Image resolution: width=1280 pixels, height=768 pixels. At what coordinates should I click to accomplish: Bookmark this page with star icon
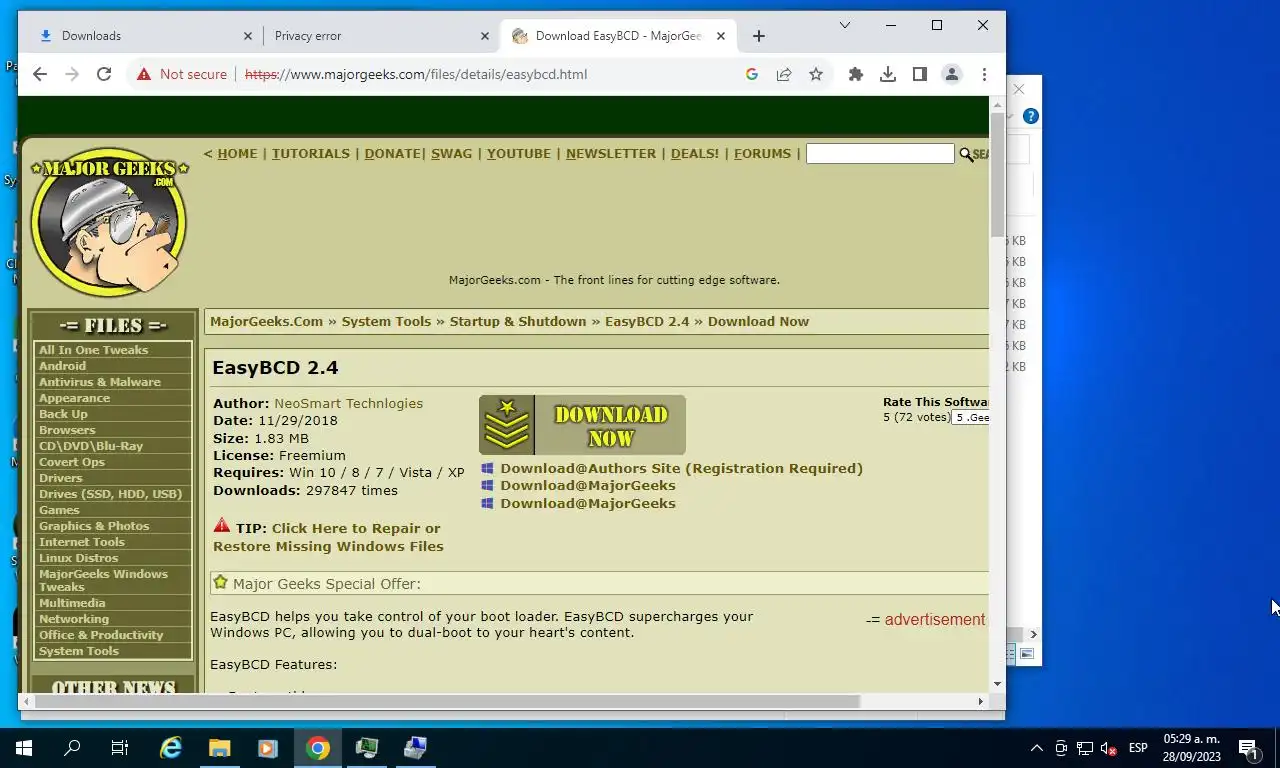[x=816, y=74]
